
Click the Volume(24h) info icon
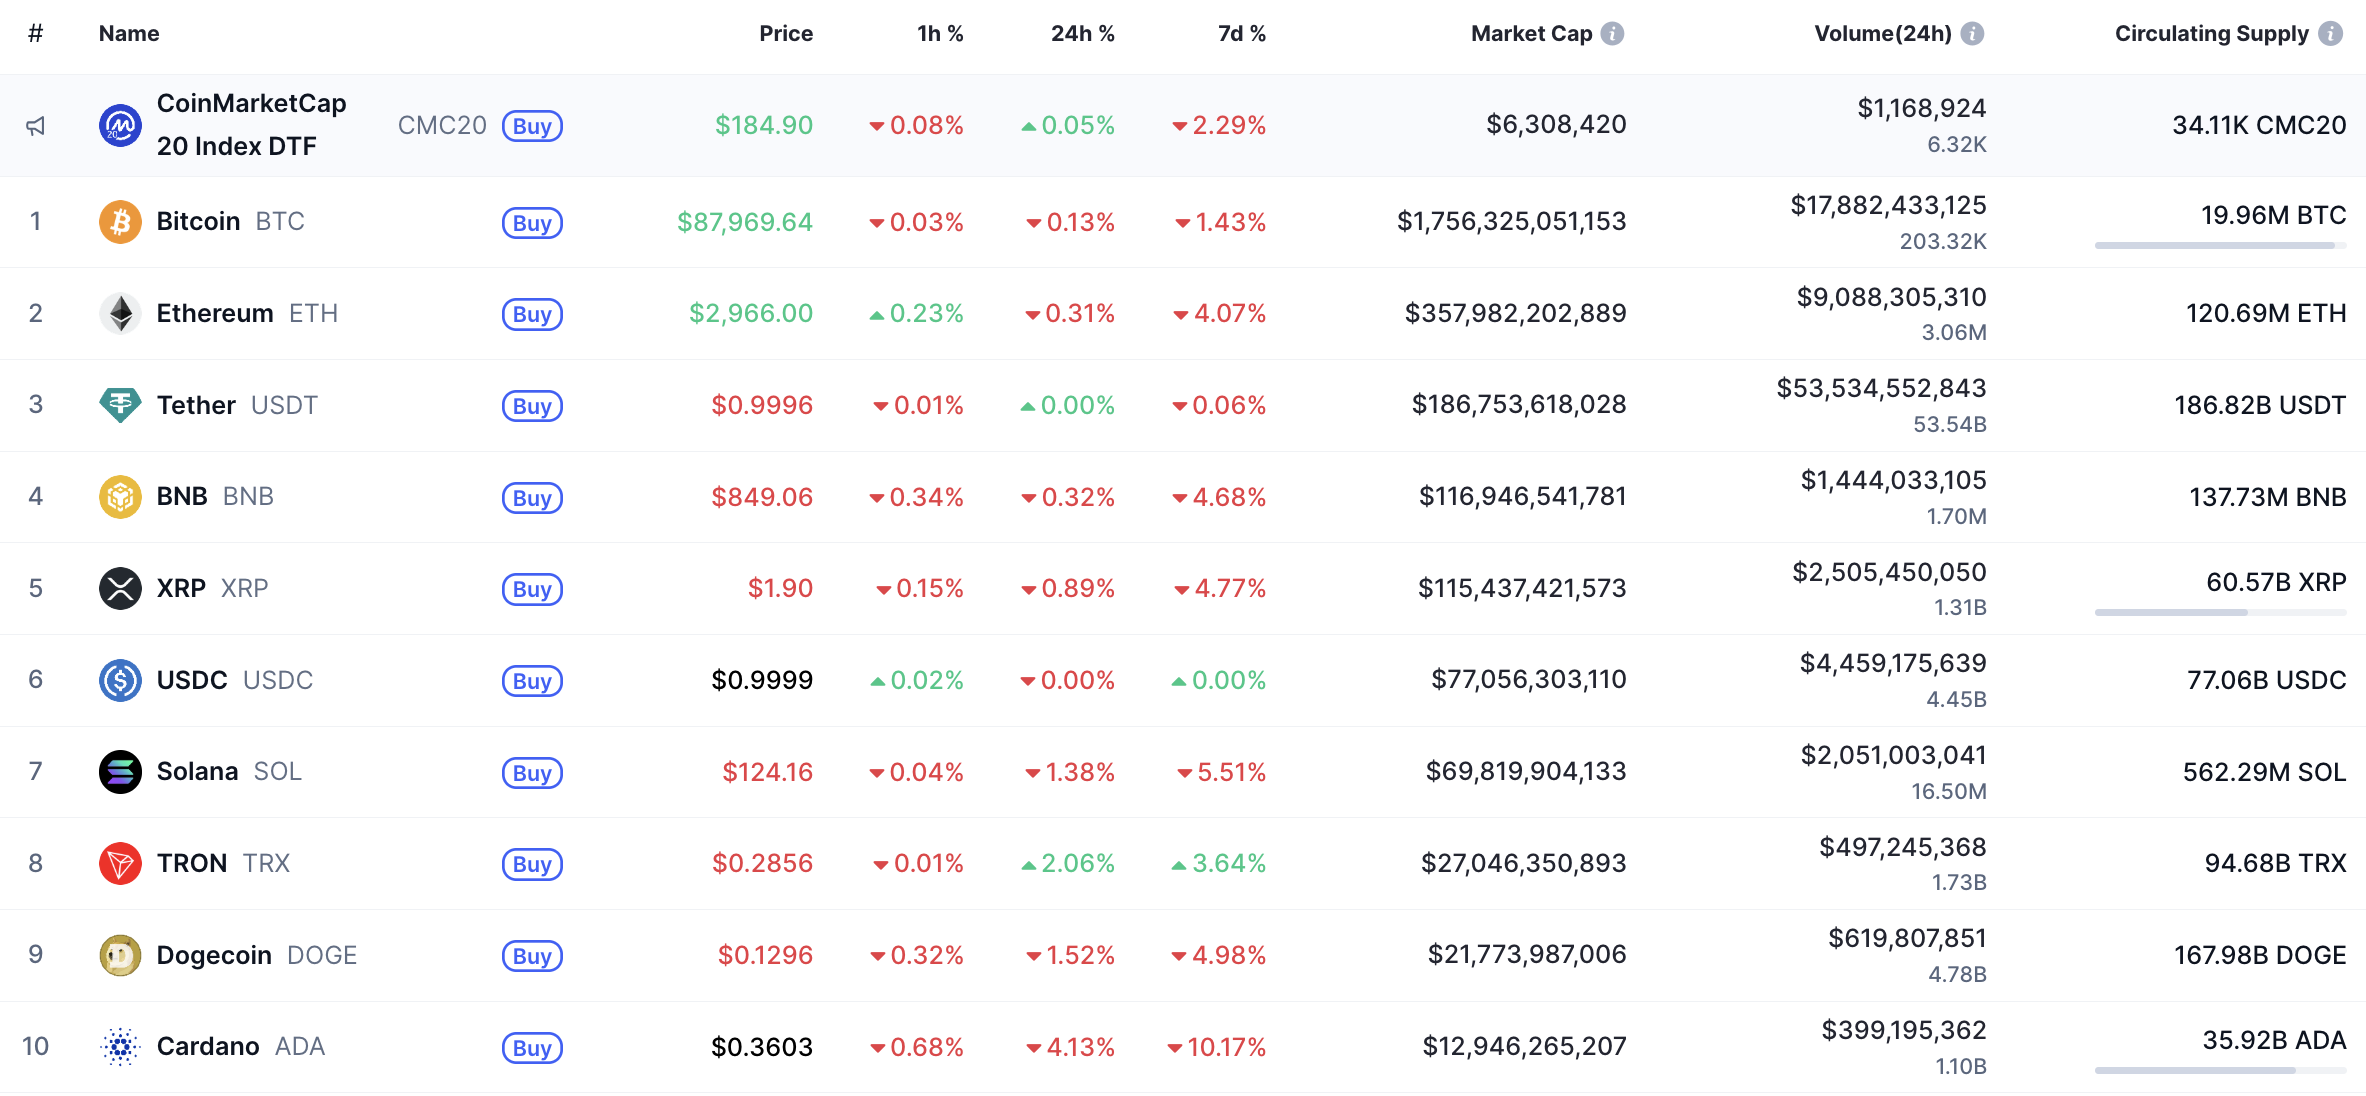coord(1972,34)
